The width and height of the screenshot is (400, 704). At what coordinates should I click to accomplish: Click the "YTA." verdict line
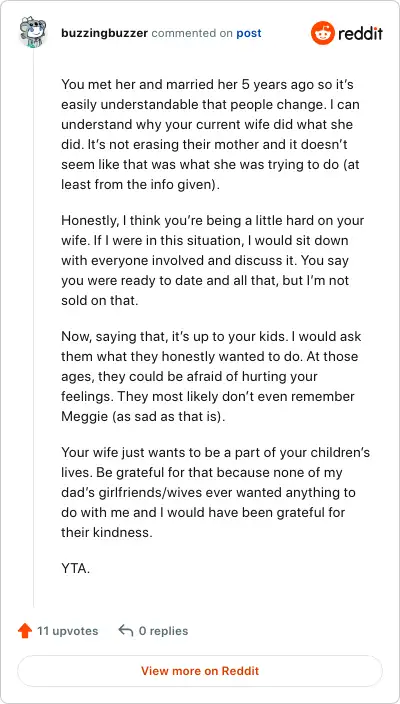pyautogui.click(x=76, y=569)
